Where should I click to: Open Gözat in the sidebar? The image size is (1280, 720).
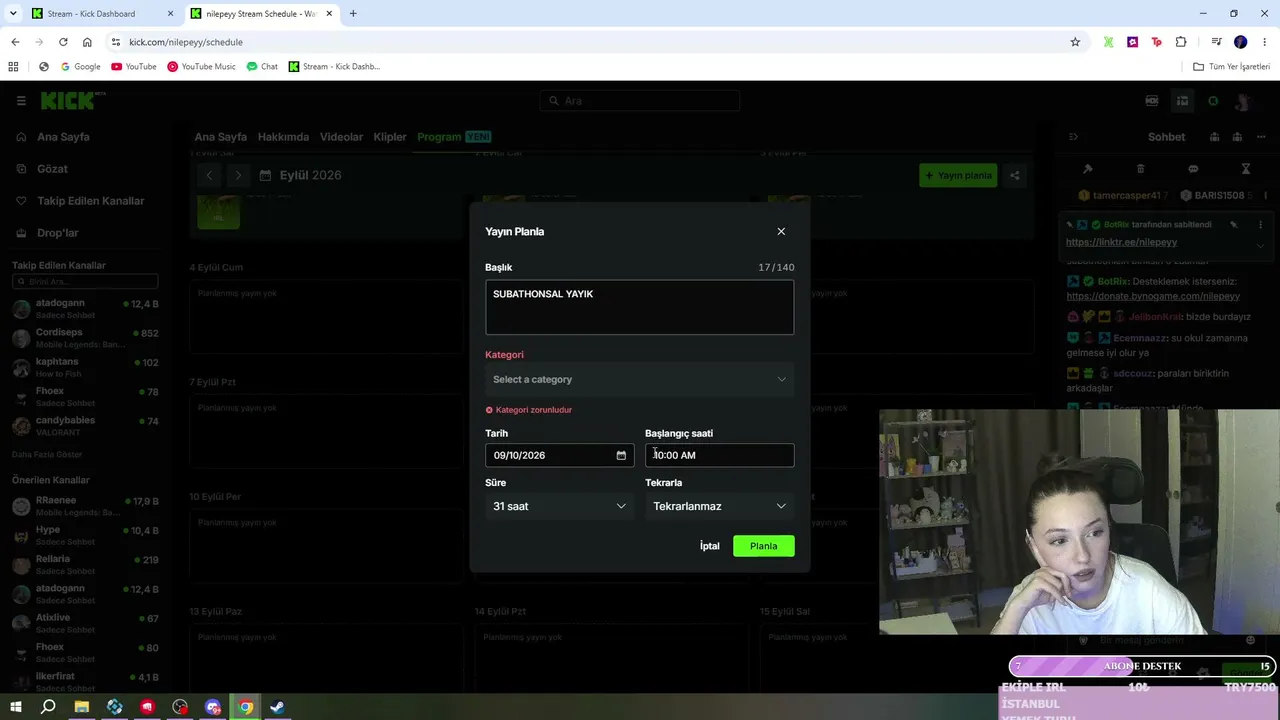coord(52,169)
